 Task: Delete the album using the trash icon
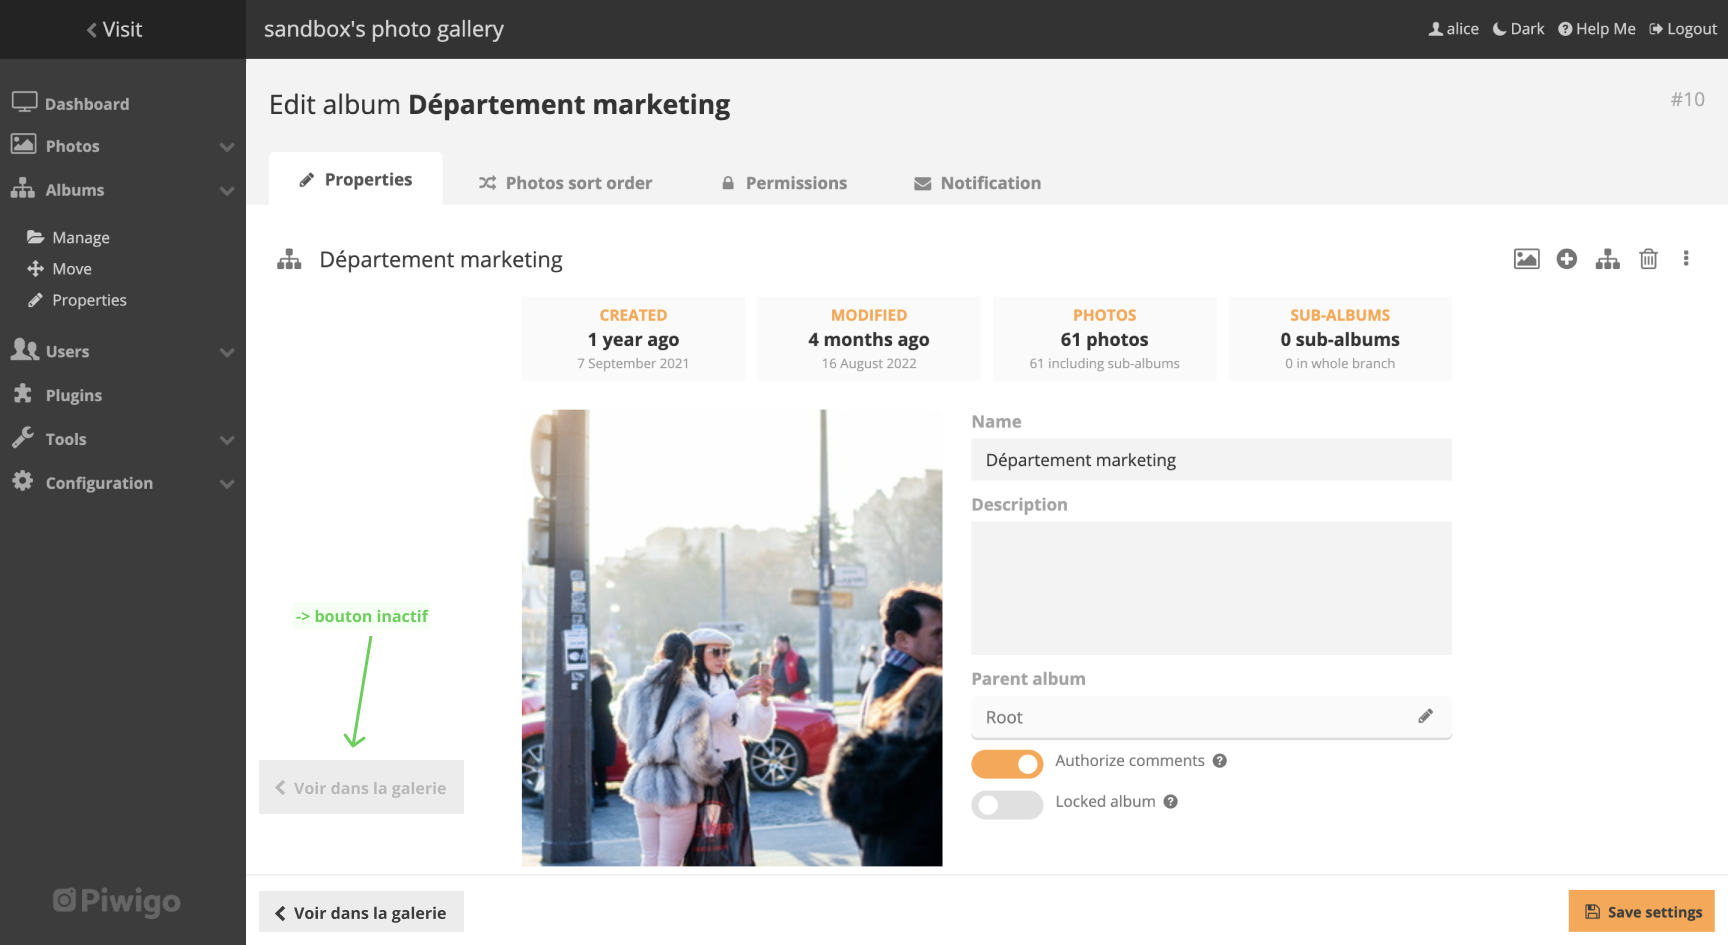click(1648, 258)
